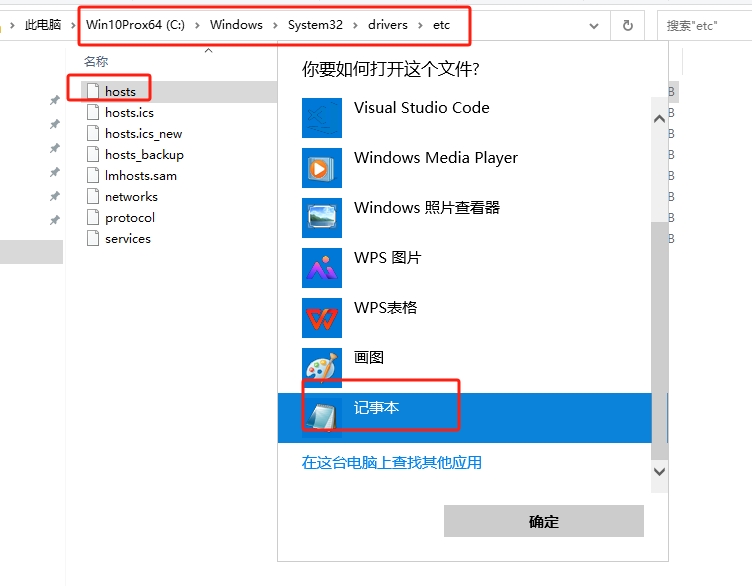752x586 pixels.
Task: Expand chevron after 此电脑 breadcrumb
Action: (73, 25)
